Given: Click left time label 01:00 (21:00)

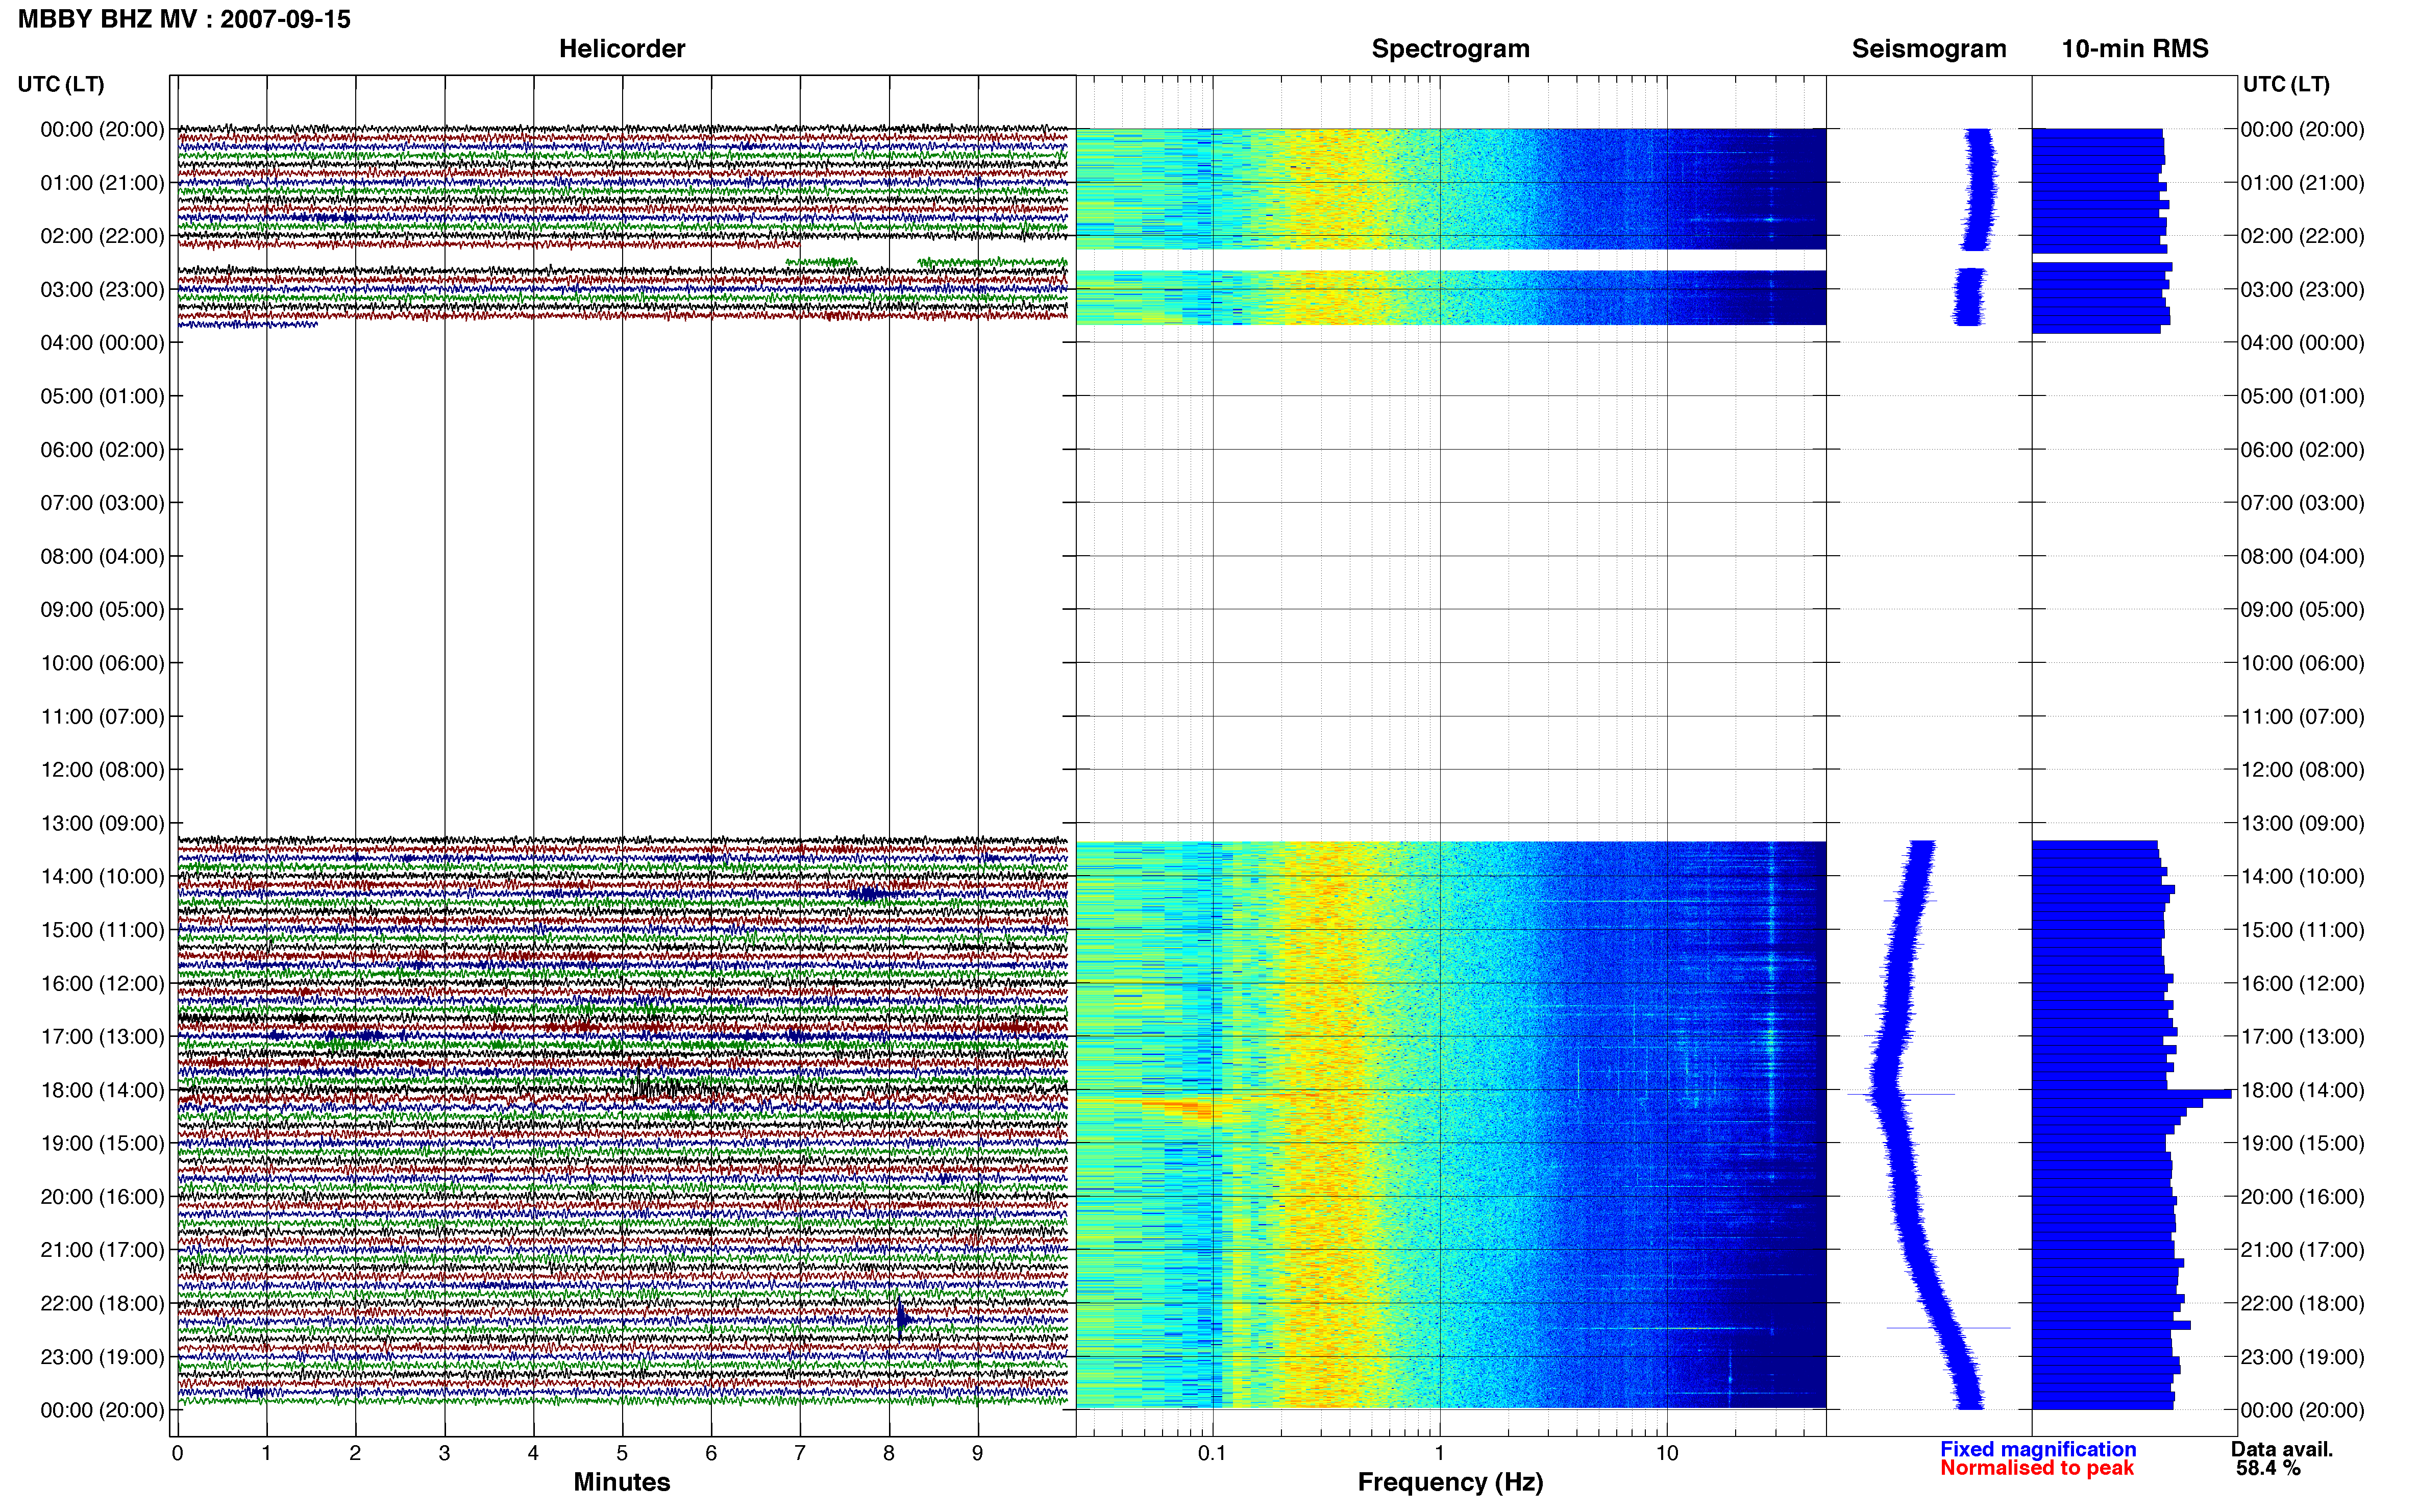Looking at the screenshot, I should point(102,183).
